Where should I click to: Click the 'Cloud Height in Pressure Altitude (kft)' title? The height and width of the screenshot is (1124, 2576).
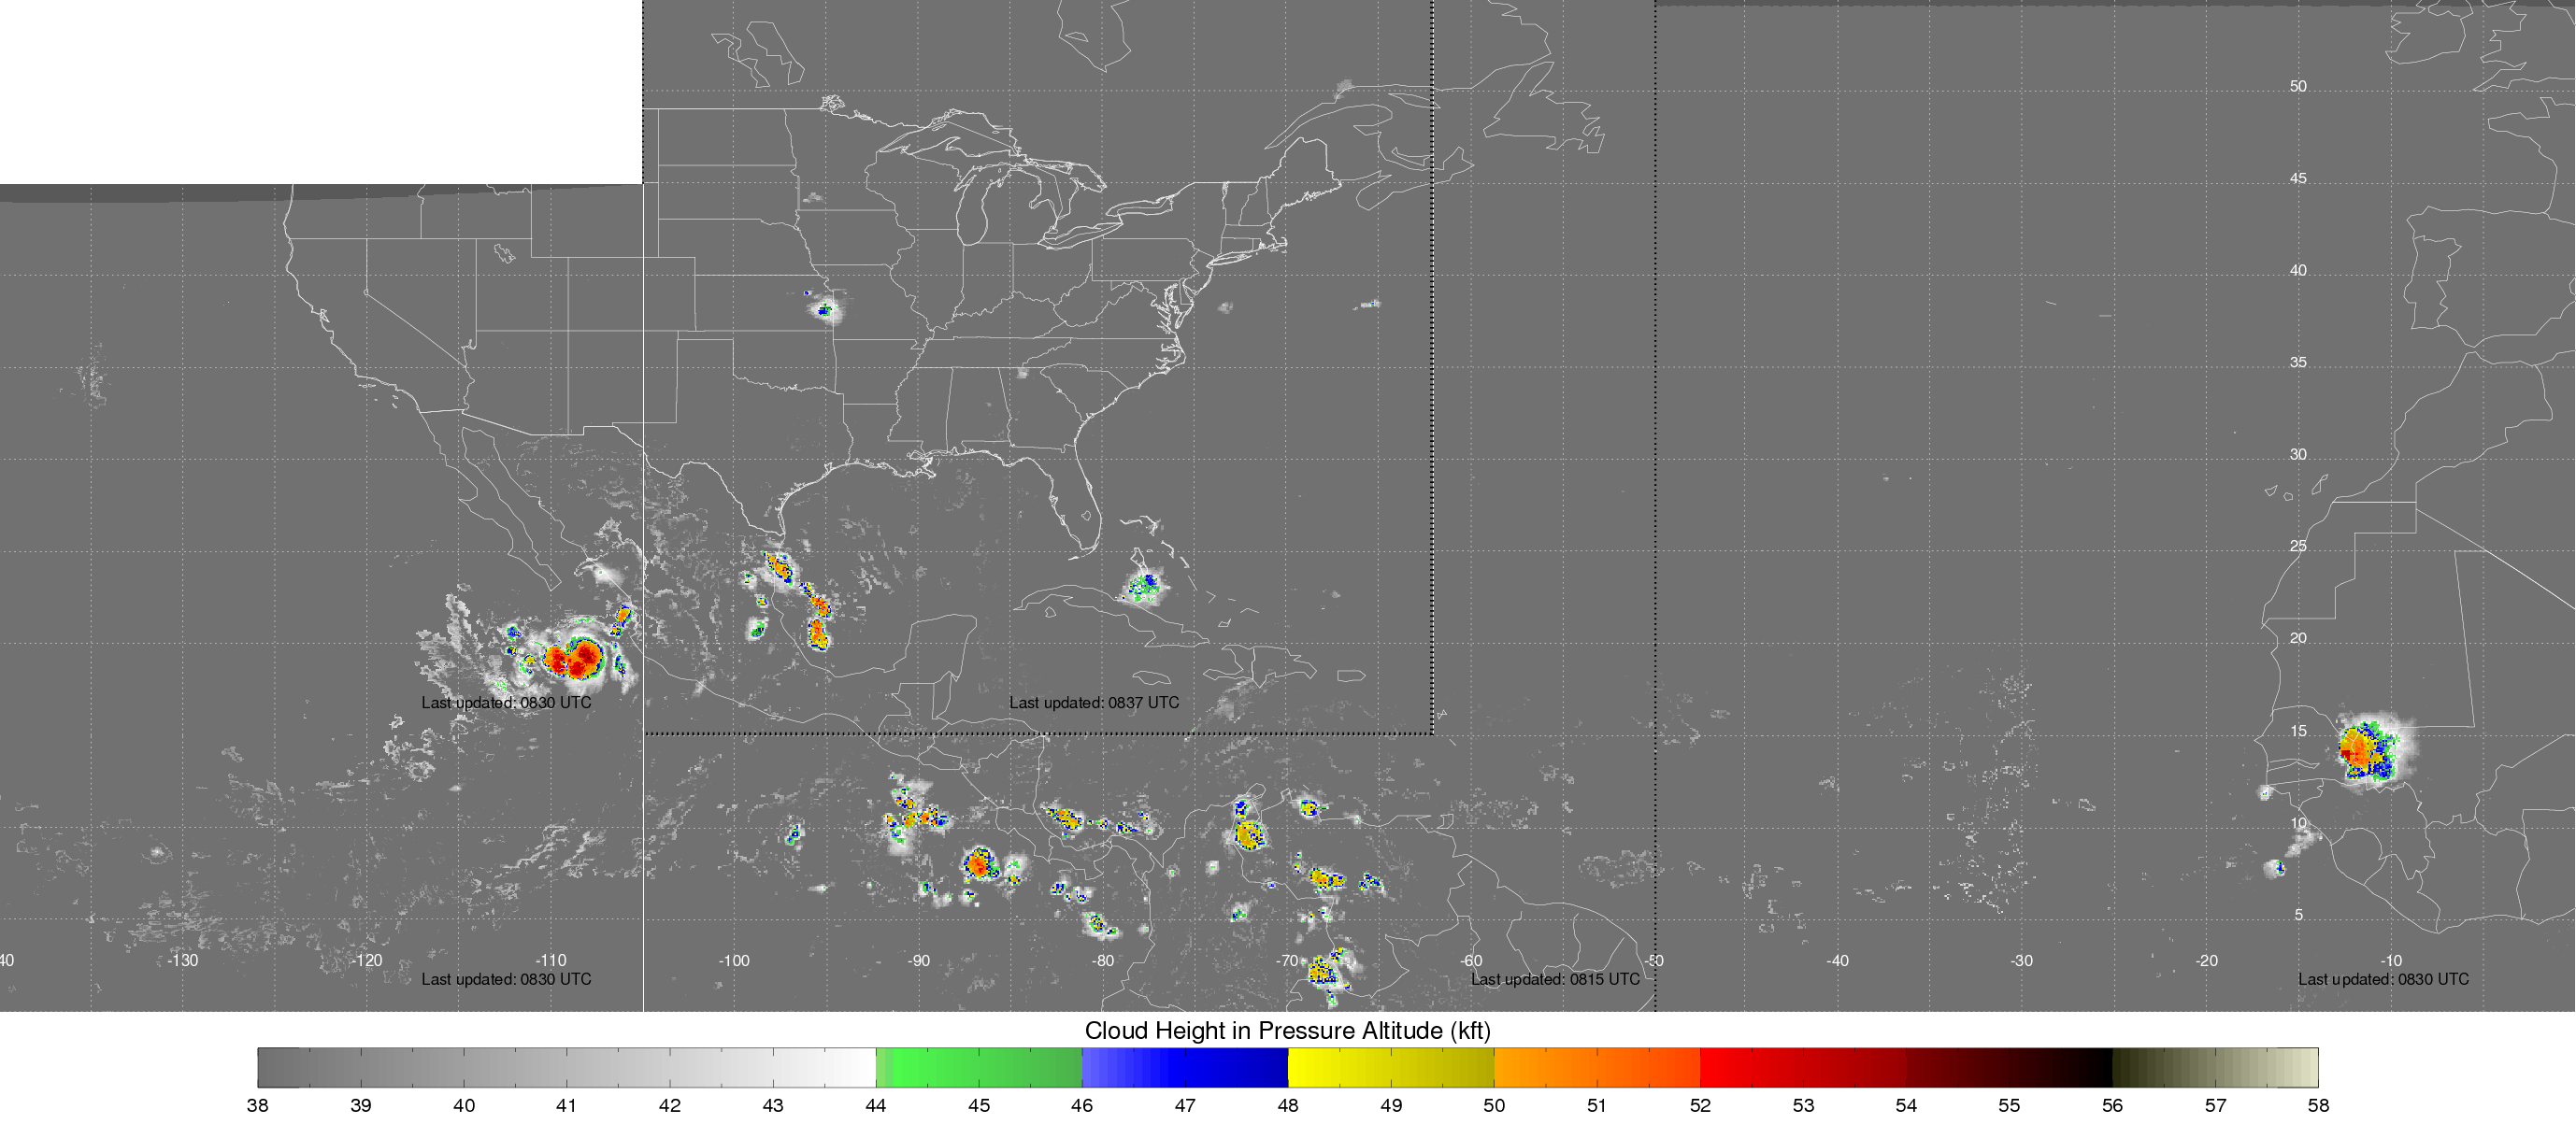(x=1287, y=1030)
